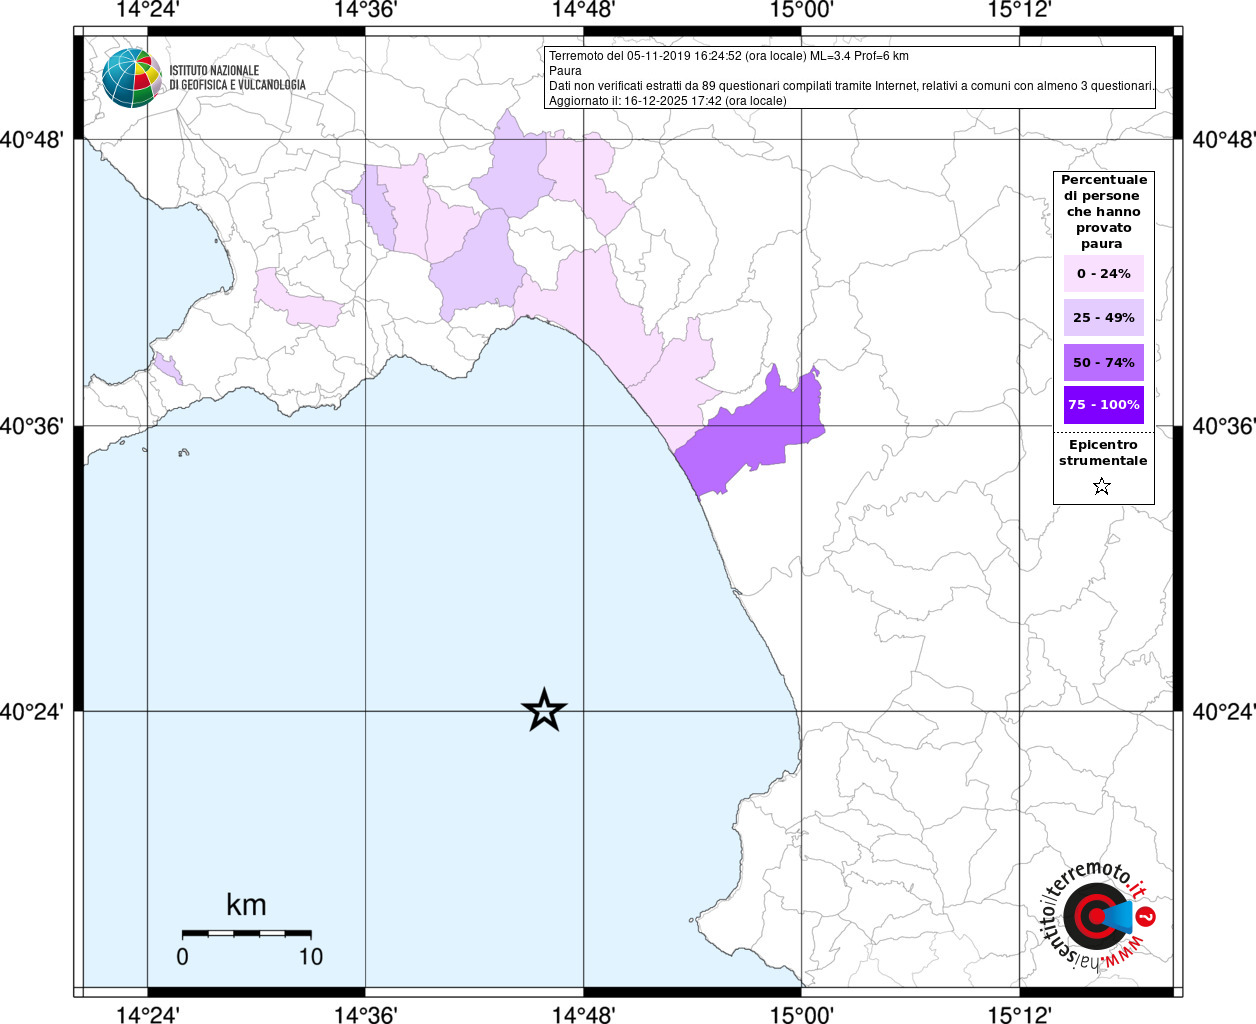Click the bottom 14°48' longitude label

(x=583, y=1014)
